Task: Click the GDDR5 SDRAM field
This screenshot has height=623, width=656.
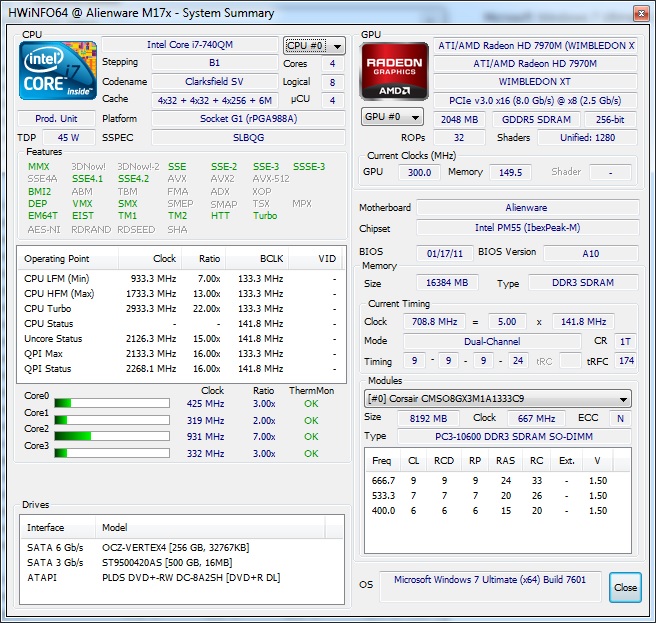Action: [x=536, y=120]
